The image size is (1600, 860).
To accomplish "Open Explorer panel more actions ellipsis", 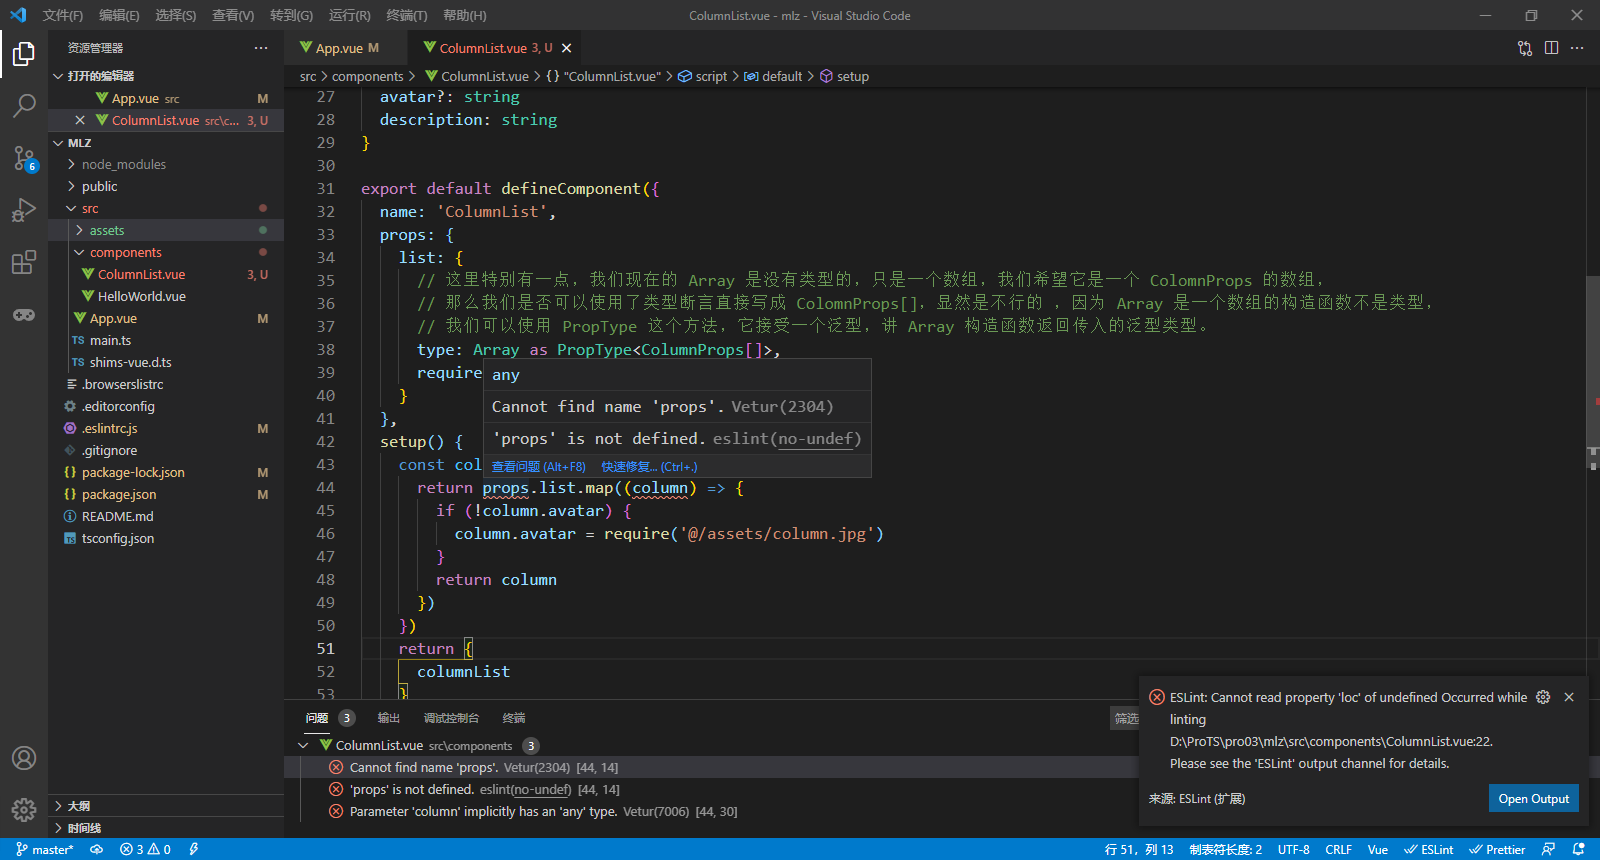I will [261, 48].
